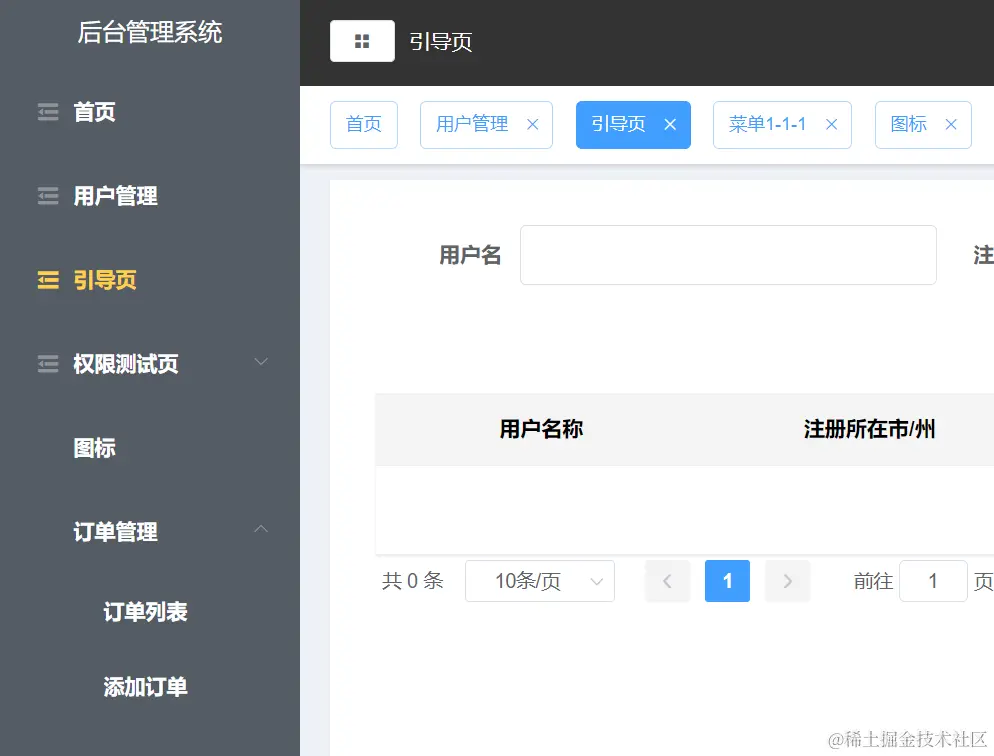994x756 pixels.
Task: Go to previous page arrow in pagination
Action: click(668, 581)
